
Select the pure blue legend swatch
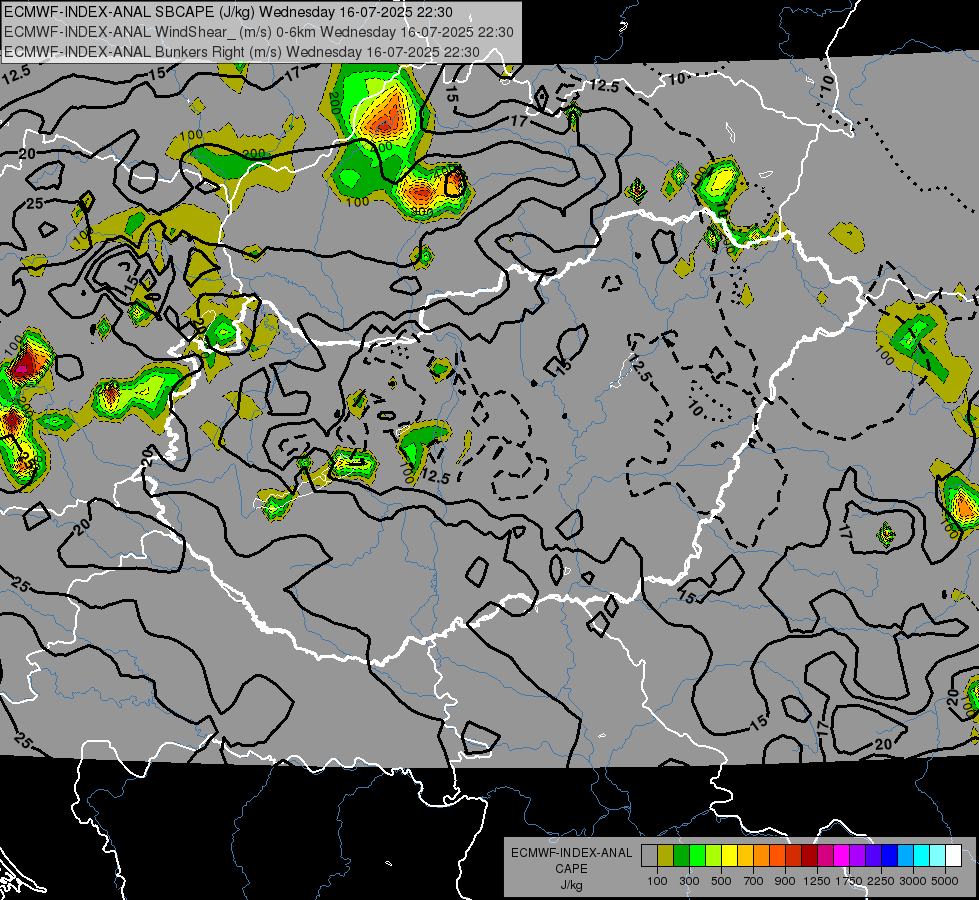click(x=889, y=855)
